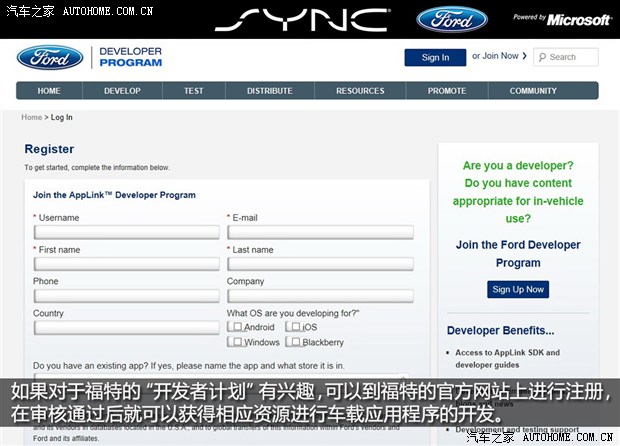Click the search magnifier icon
620x446 pixels.
[543, 57]
